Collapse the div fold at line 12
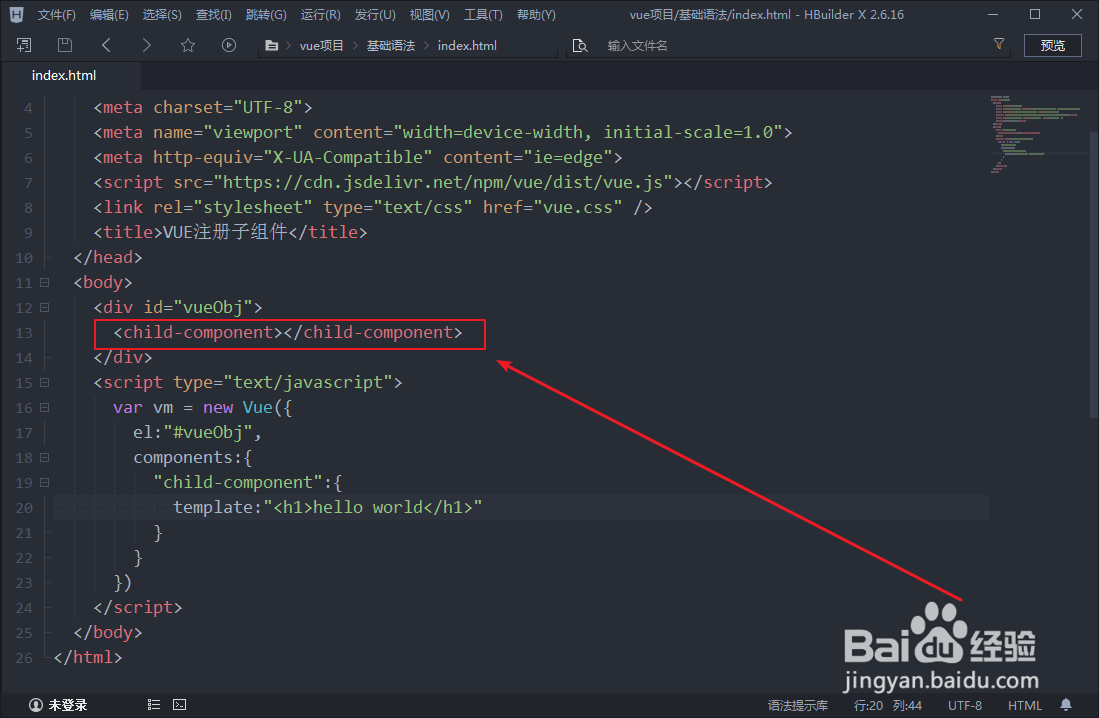 coord(44,307)
